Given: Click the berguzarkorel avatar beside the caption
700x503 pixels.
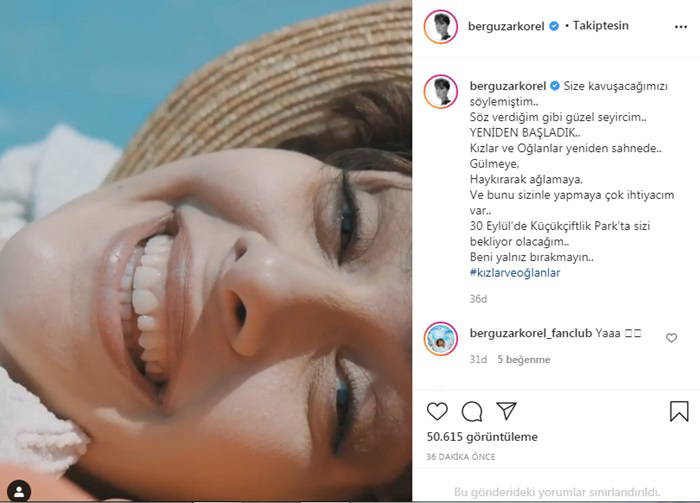Looking at the screenshot, I should click(440, 91).
